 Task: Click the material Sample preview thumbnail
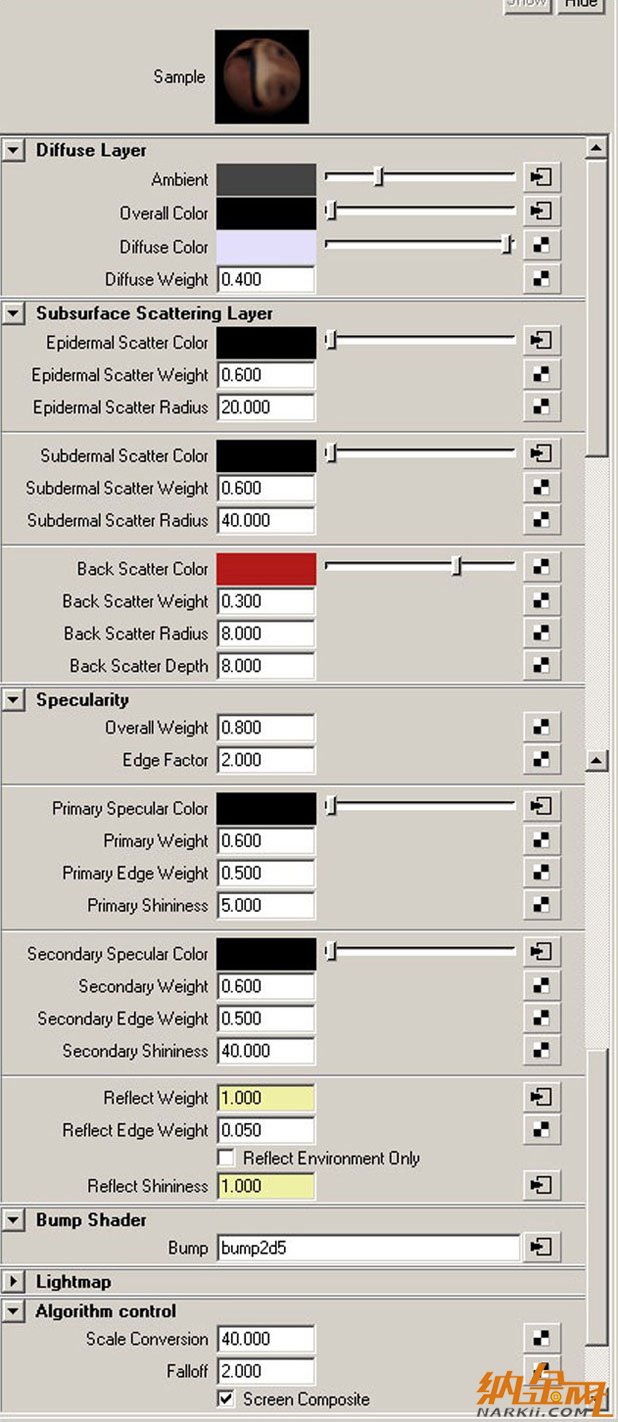(262, 77)
